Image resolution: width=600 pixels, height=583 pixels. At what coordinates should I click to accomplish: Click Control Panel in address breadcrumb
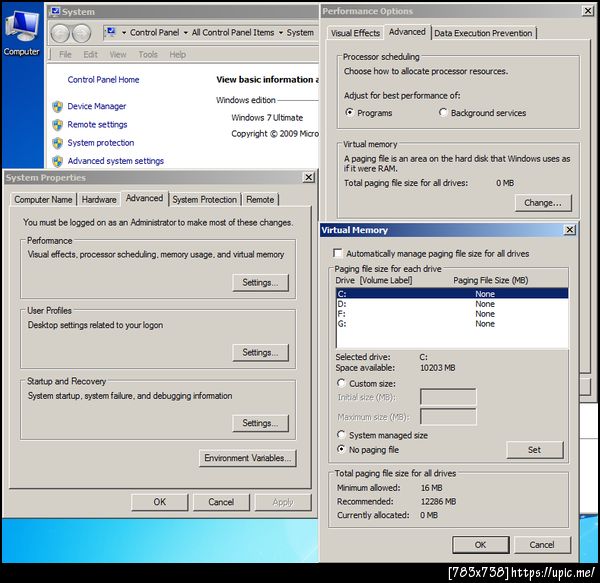(155, 33)
